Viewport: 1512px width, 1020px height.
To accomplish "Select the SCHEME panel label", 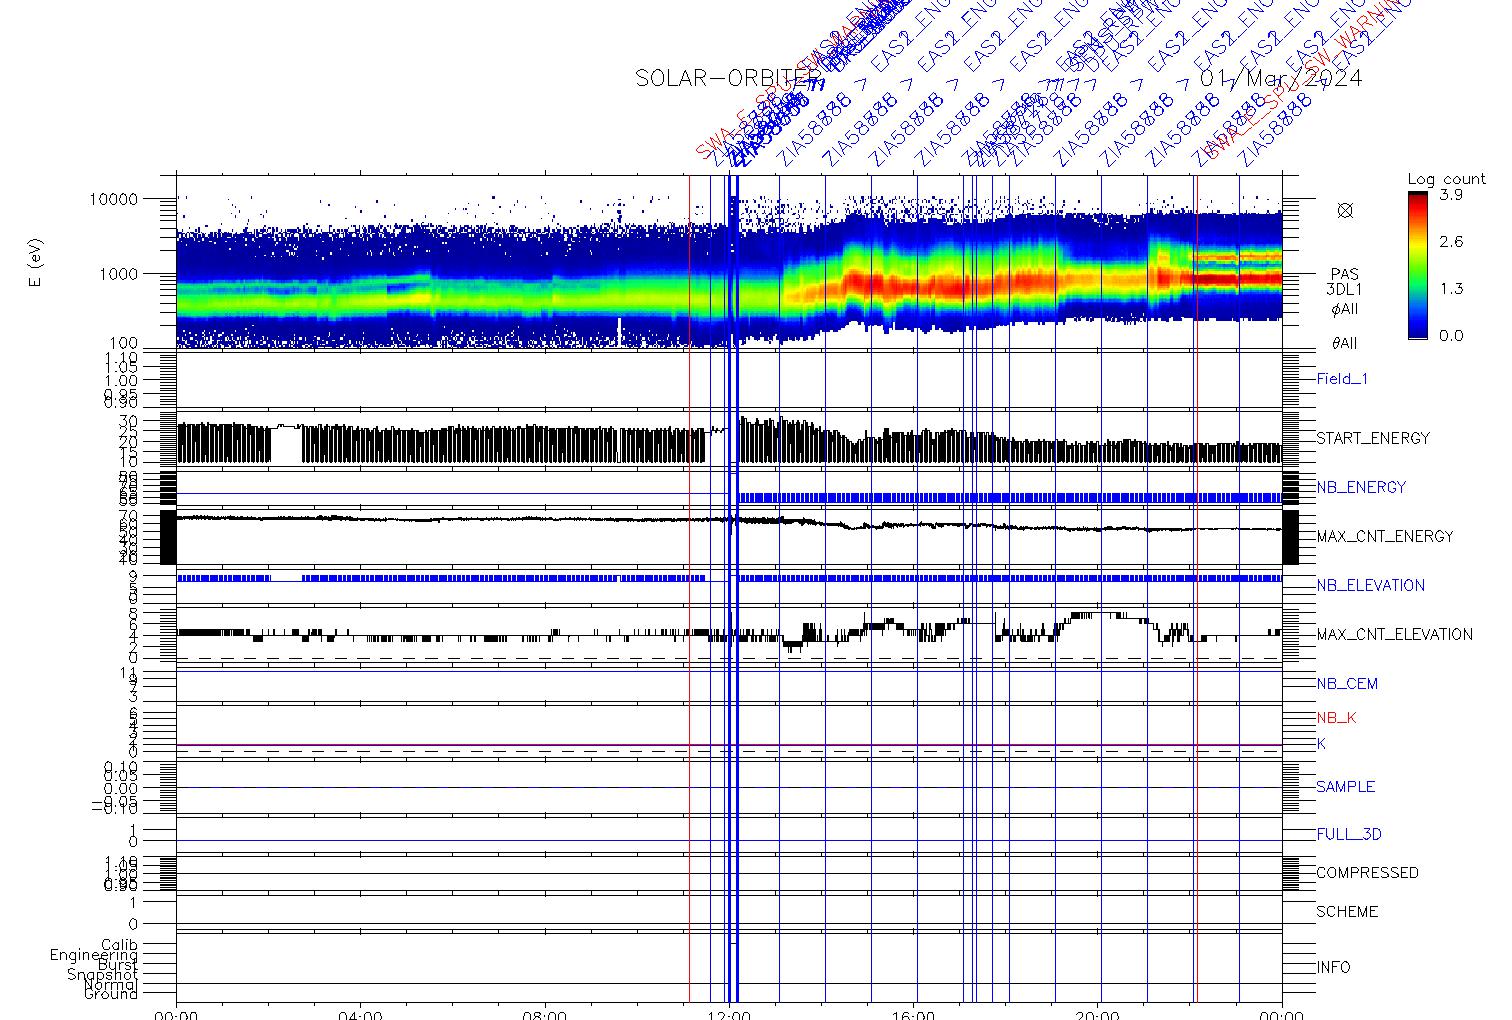I will click(x=1347, y=912).
